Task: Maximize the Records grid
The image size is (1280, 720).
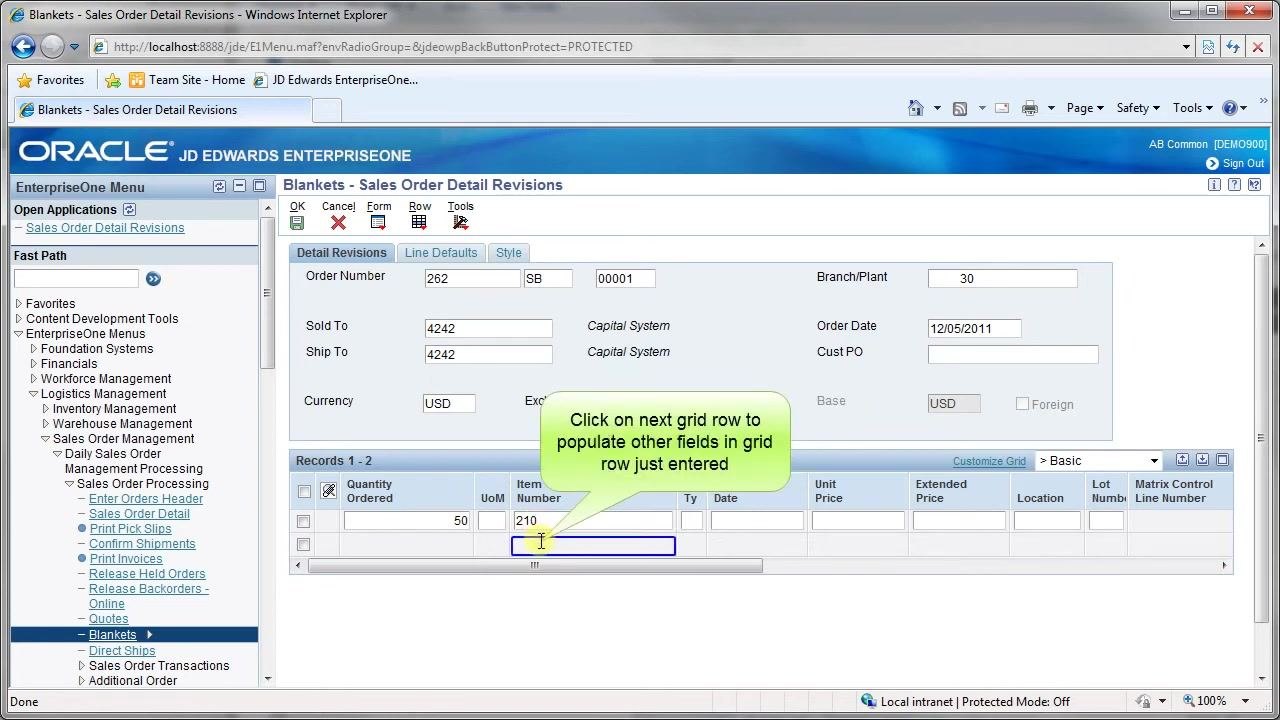Action: (x=1222, y=460)
